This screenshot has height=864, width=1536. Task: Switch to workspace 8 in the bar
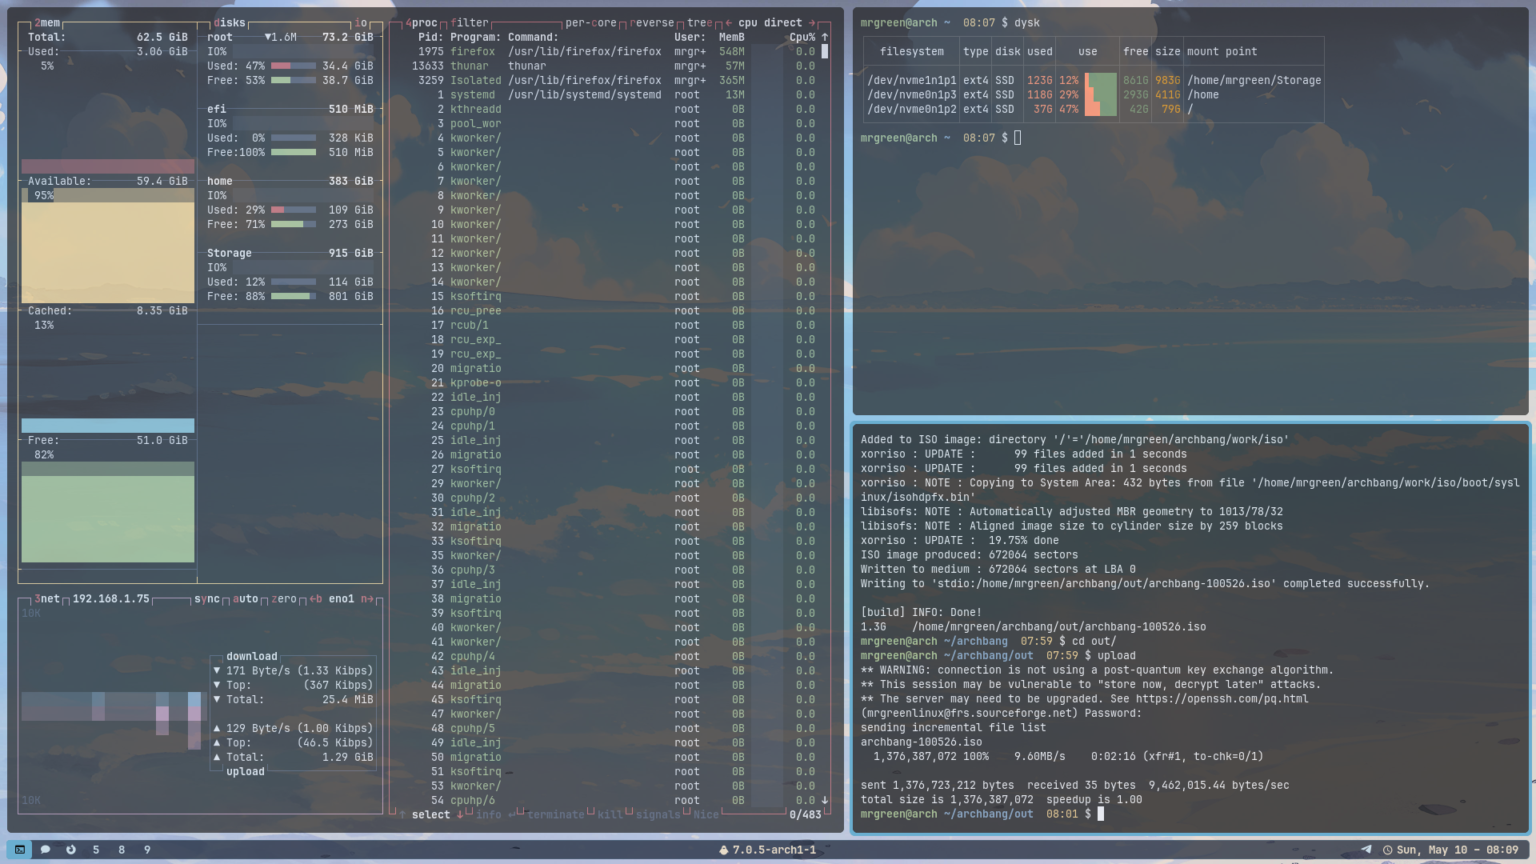(122, 850)
